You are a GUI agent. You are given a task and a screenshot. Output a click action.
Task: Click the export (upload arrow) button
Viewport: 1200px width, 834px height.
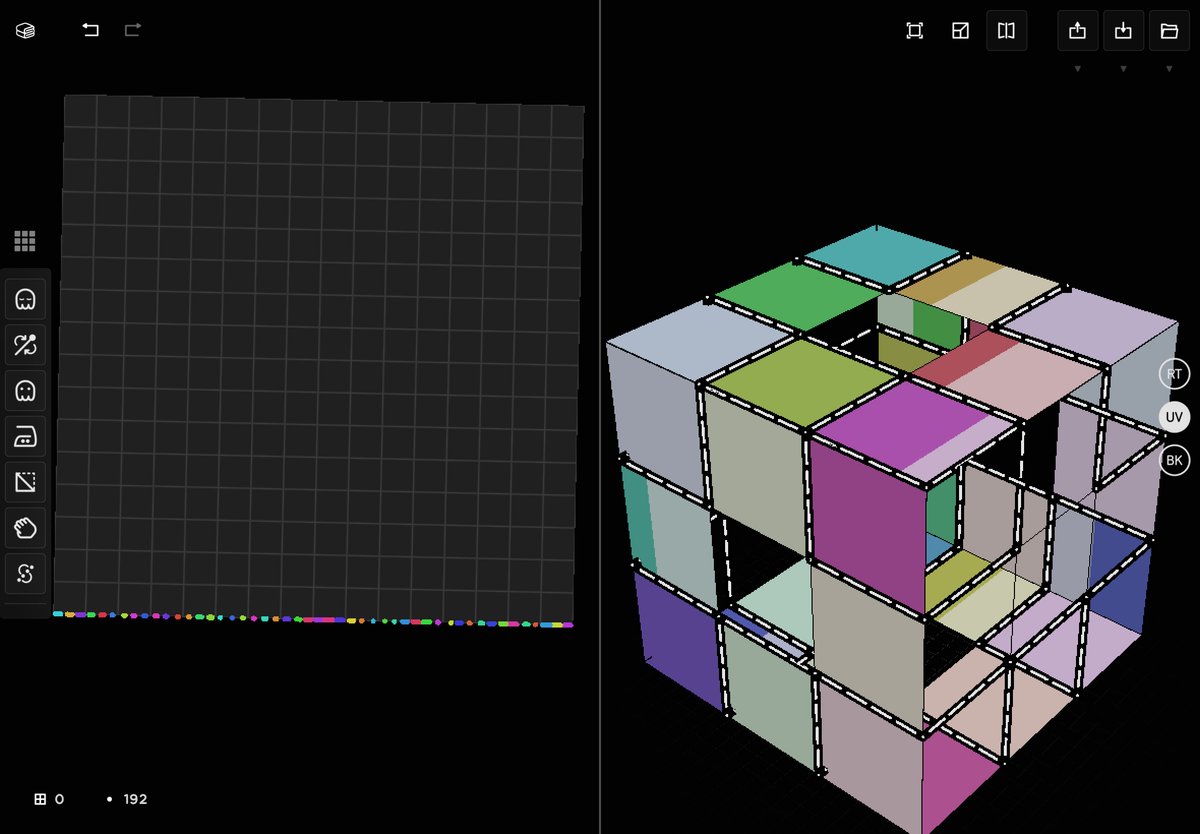pos(1077,31)
